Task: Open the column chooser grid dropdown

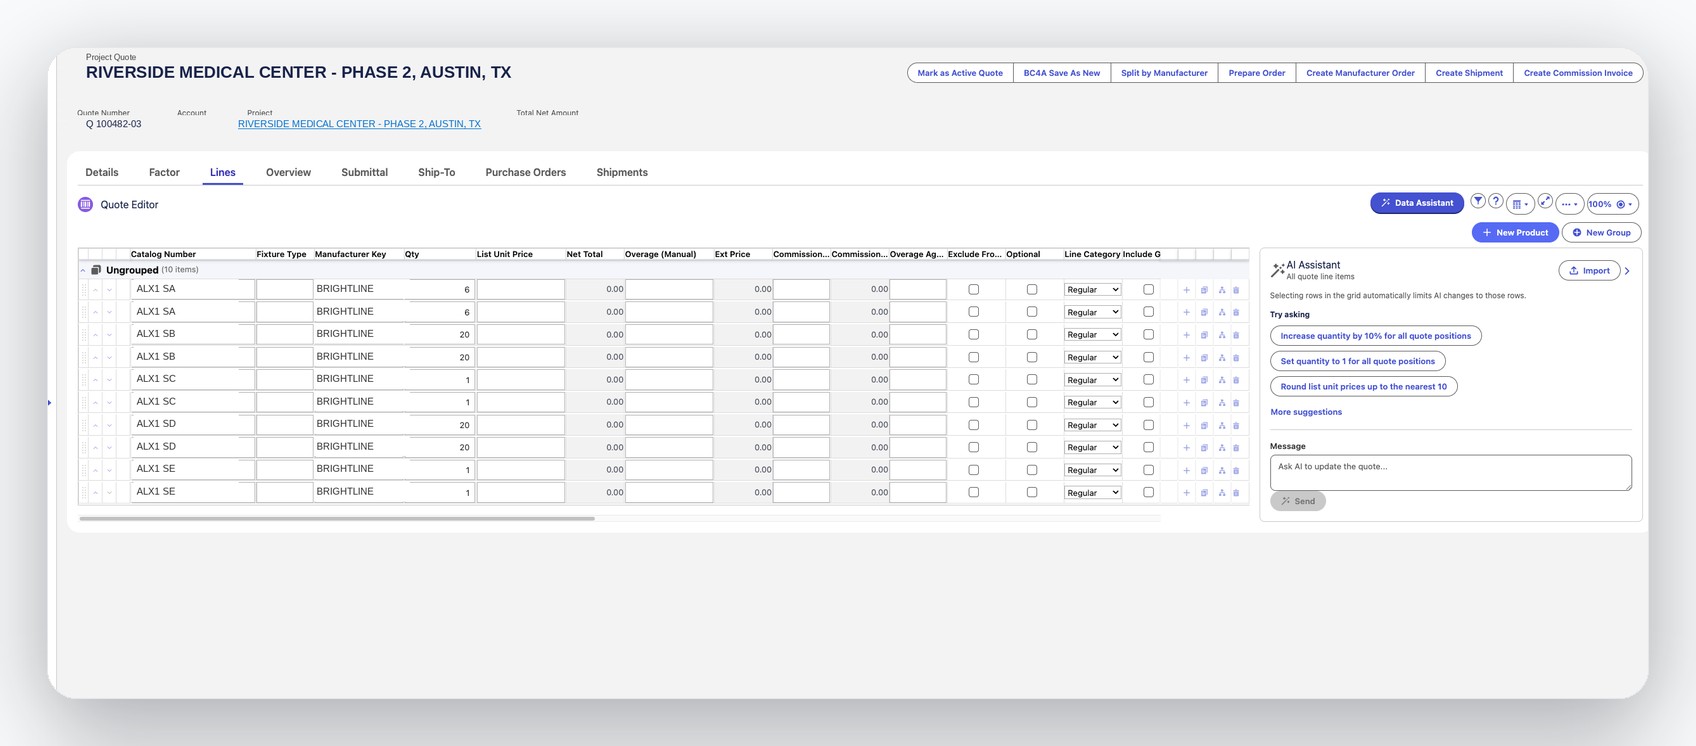Action: pyautogui.click(x=1520, y=204)
